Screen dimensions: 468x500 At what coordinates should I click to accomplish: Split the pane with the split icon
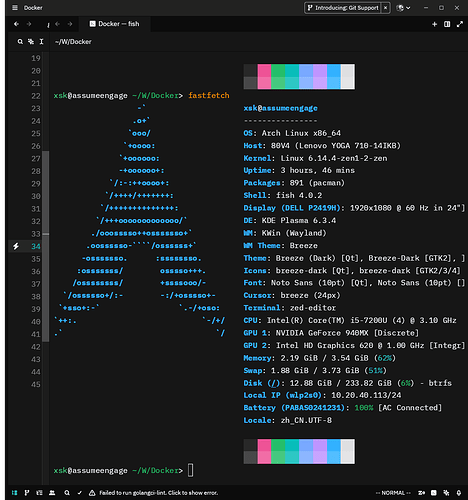pos(447,24)
